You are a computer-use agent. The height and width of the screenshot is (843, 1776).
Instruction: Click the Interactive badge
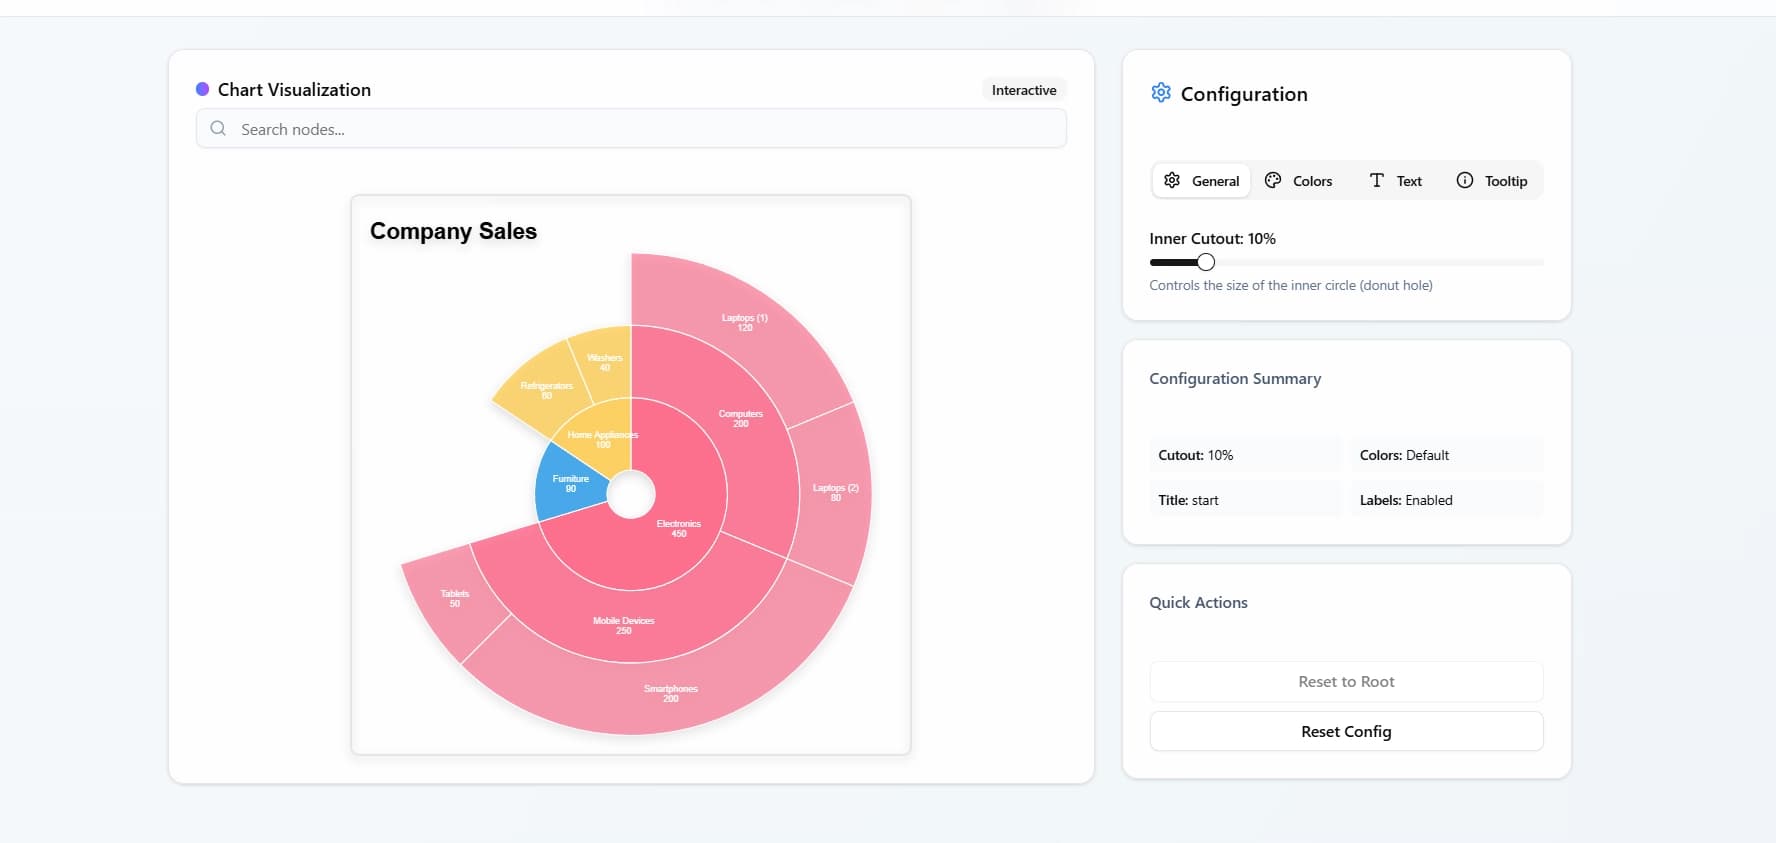[1024, 90]
